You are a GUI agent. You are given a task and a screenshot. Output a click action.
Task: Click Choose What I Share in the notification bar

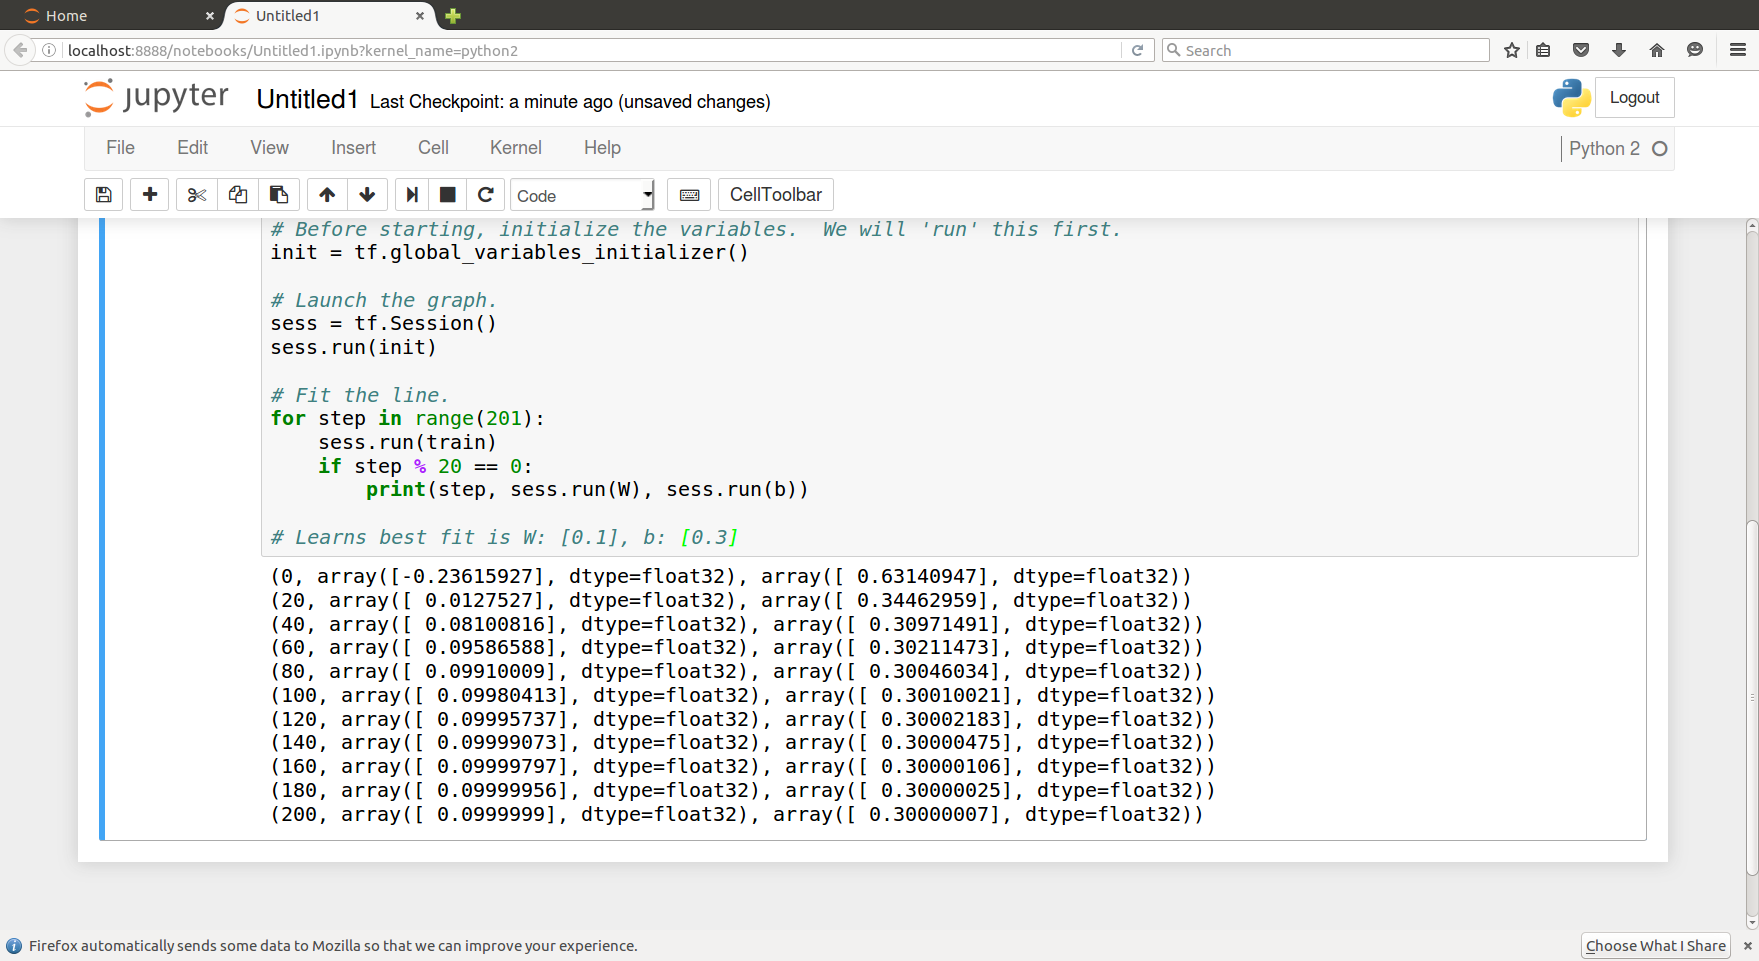click(1655, 945)
